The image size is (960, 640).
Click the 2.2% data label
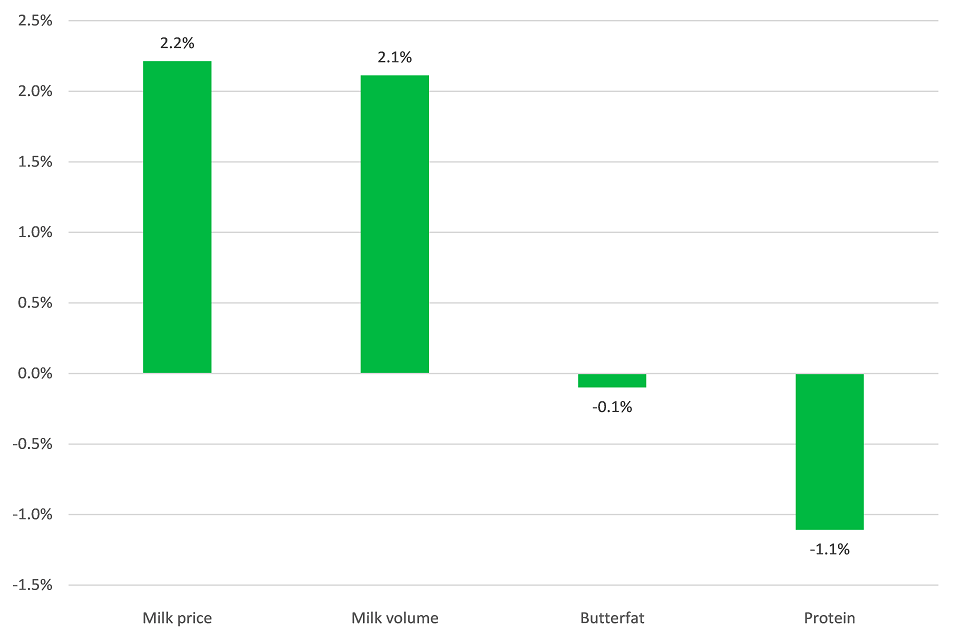coord(177,44)
